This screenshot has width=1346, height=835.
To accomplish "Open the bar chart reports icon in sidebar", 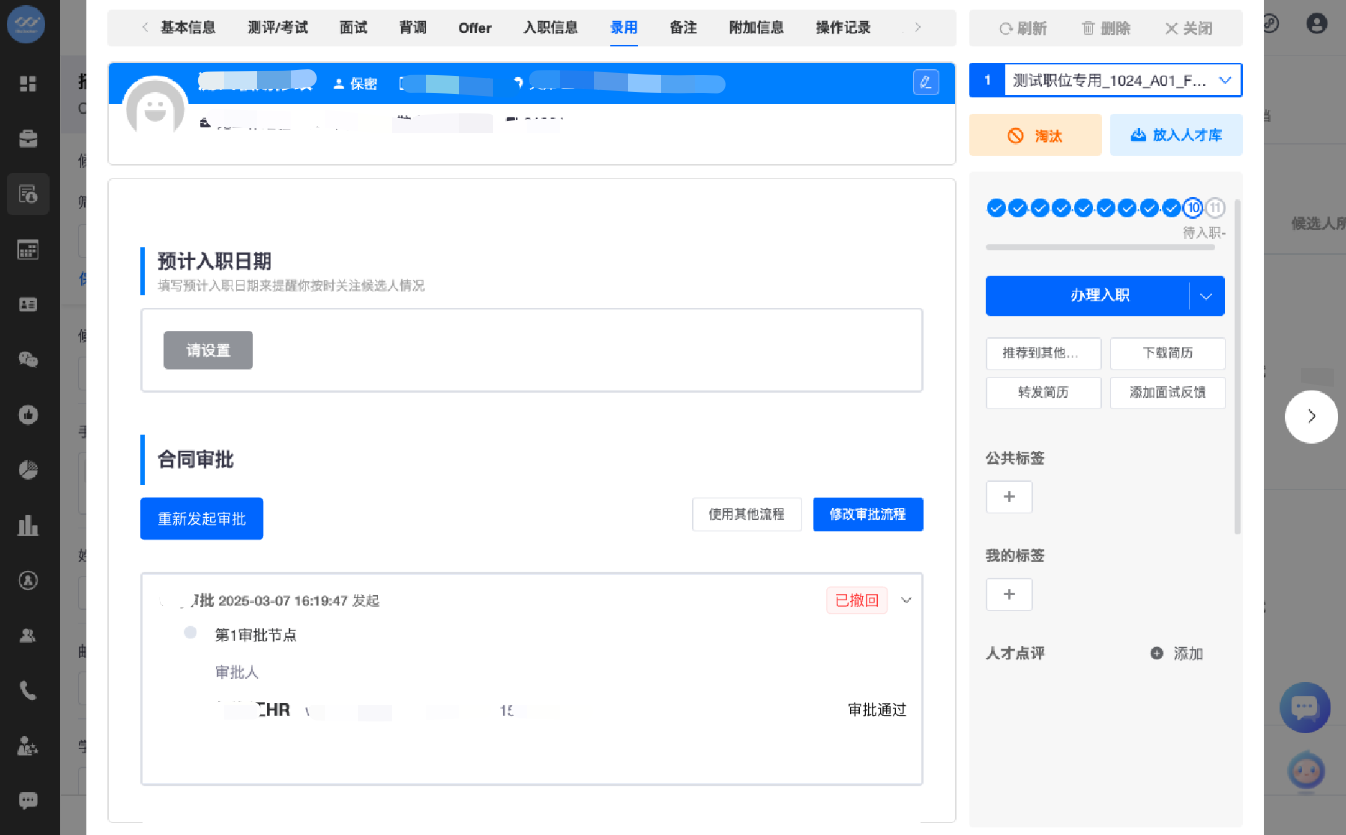I will [28, 524].
